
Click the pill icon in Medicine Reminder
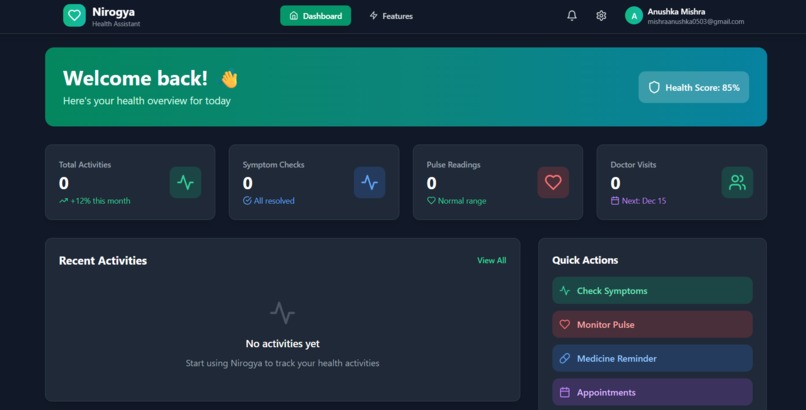(564, 359)
